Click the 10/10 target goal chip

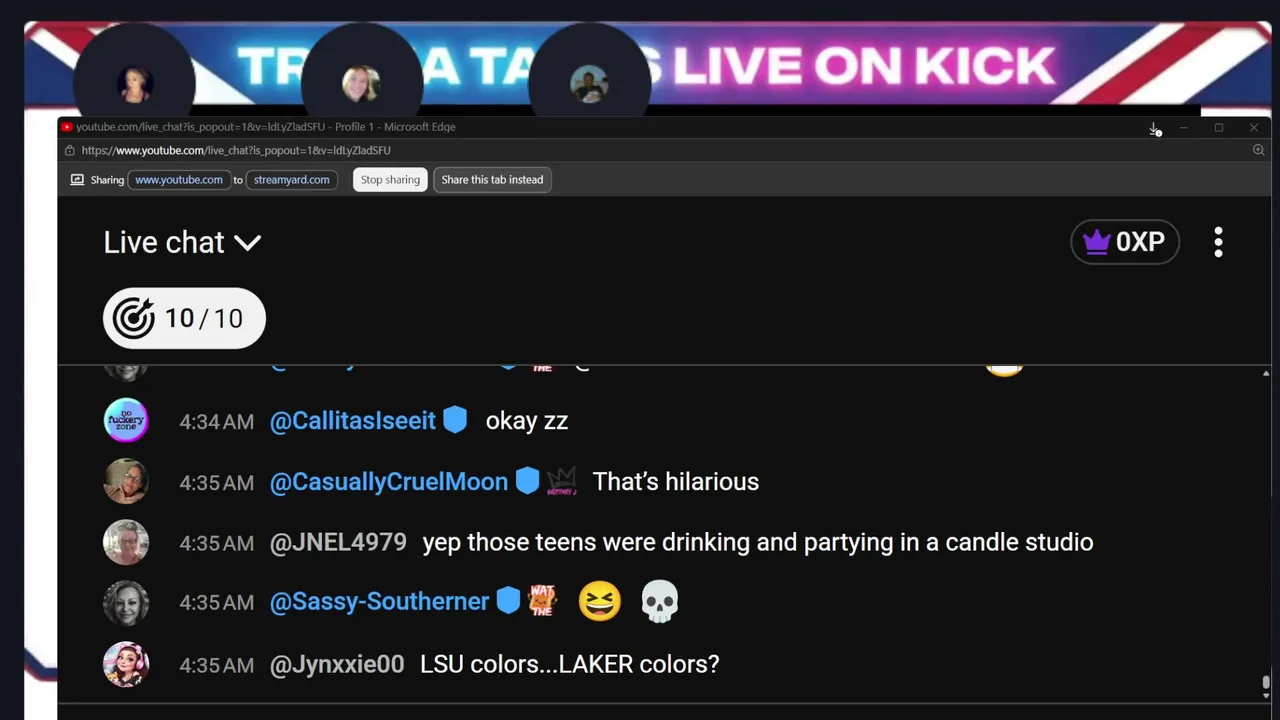point(184,318)
